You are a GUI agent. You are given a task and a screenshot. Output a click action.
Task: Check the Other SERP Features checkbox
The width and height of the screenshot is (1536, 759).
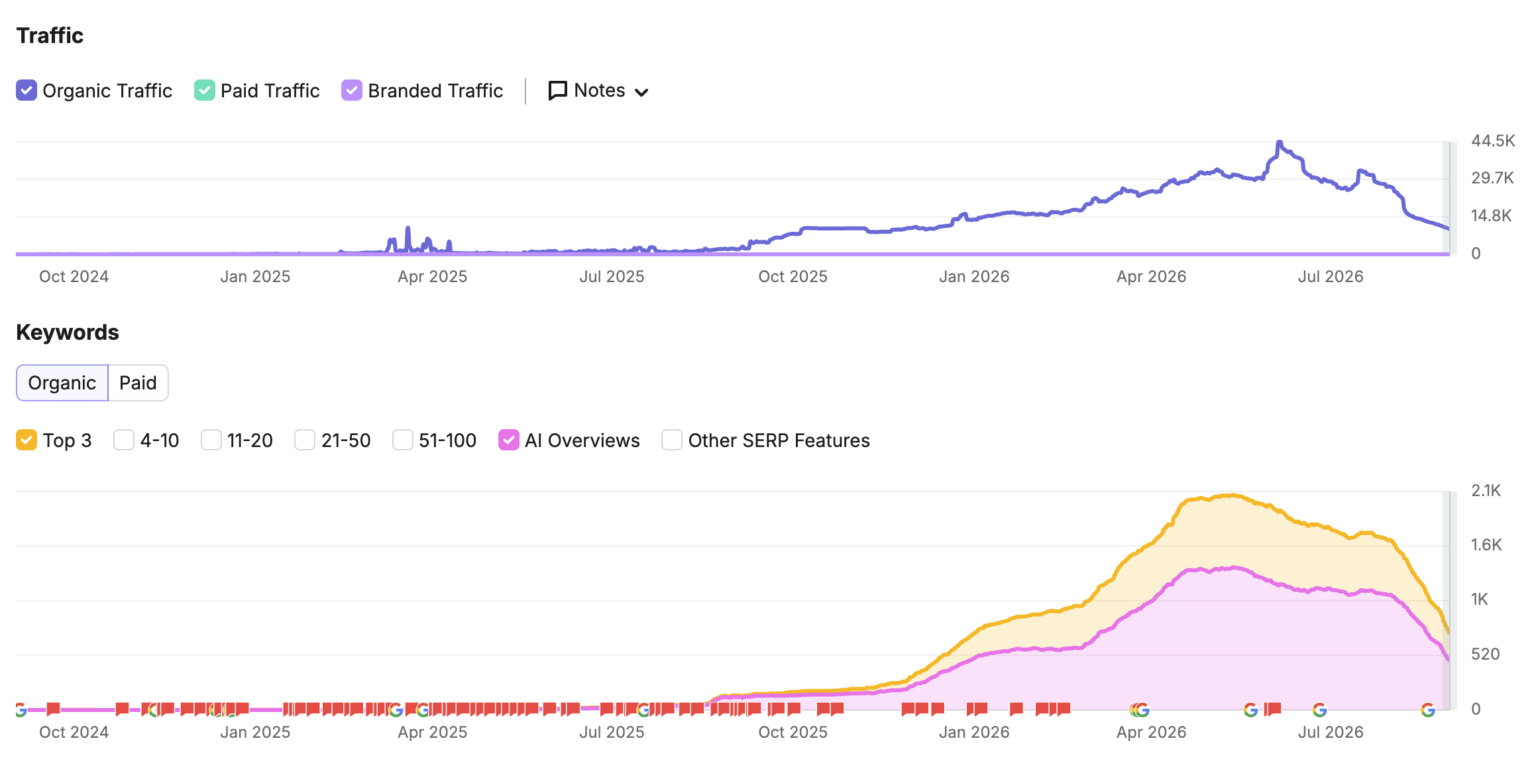coord(672,440)
